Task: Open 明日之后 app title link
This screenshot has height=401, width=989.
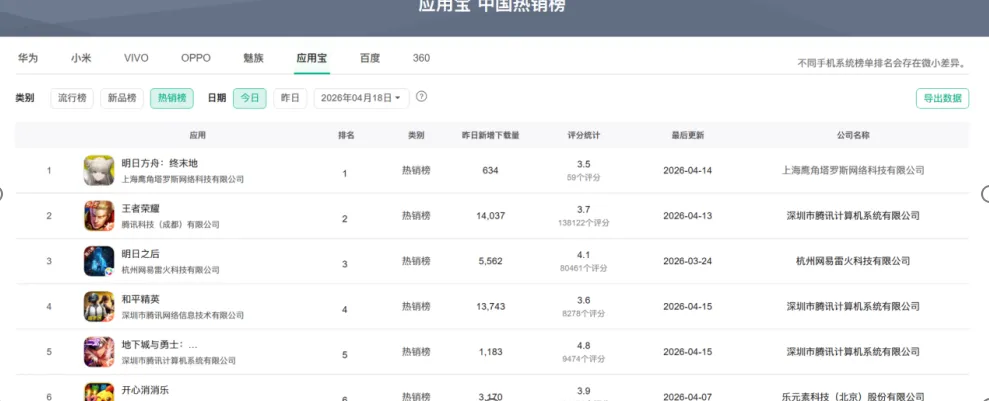Action: [x=140, y=254]
